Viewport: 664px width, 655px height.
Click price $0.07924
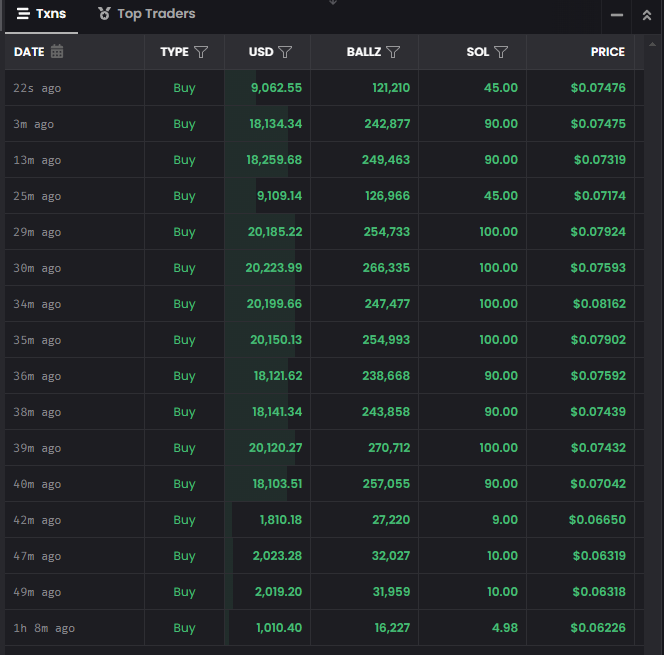coord(598,232)
